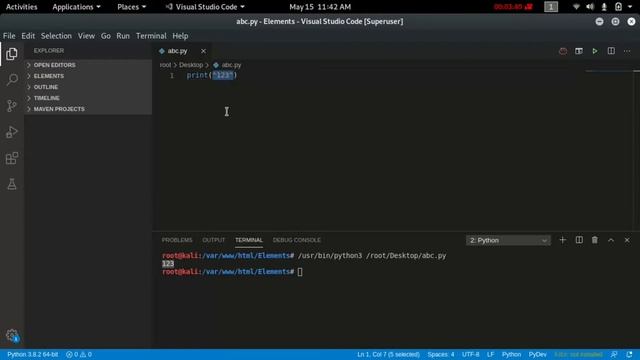Screen dimensions: 640x360
Task: Click Activities in the top bar
Action: pyautogui.click(x=22, y=7)
